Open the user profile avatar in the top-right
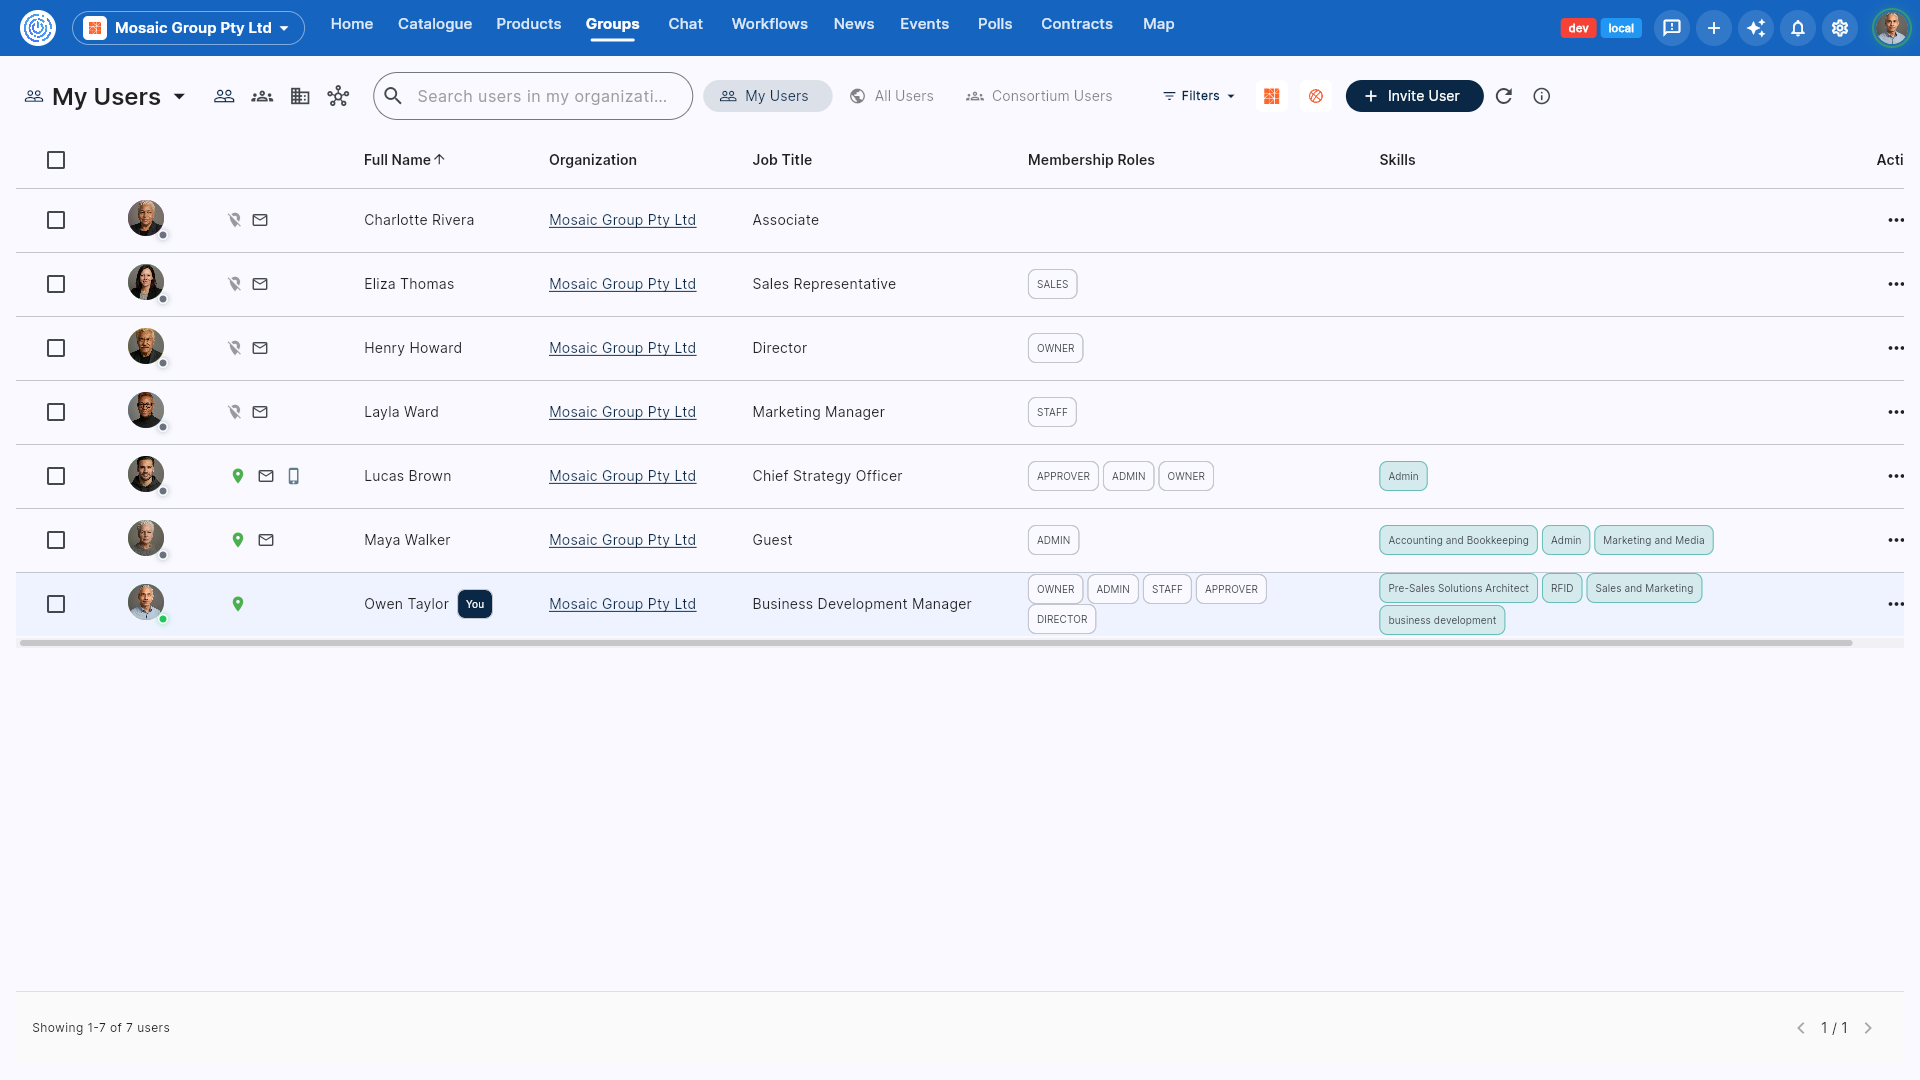 click(1891, 28)
